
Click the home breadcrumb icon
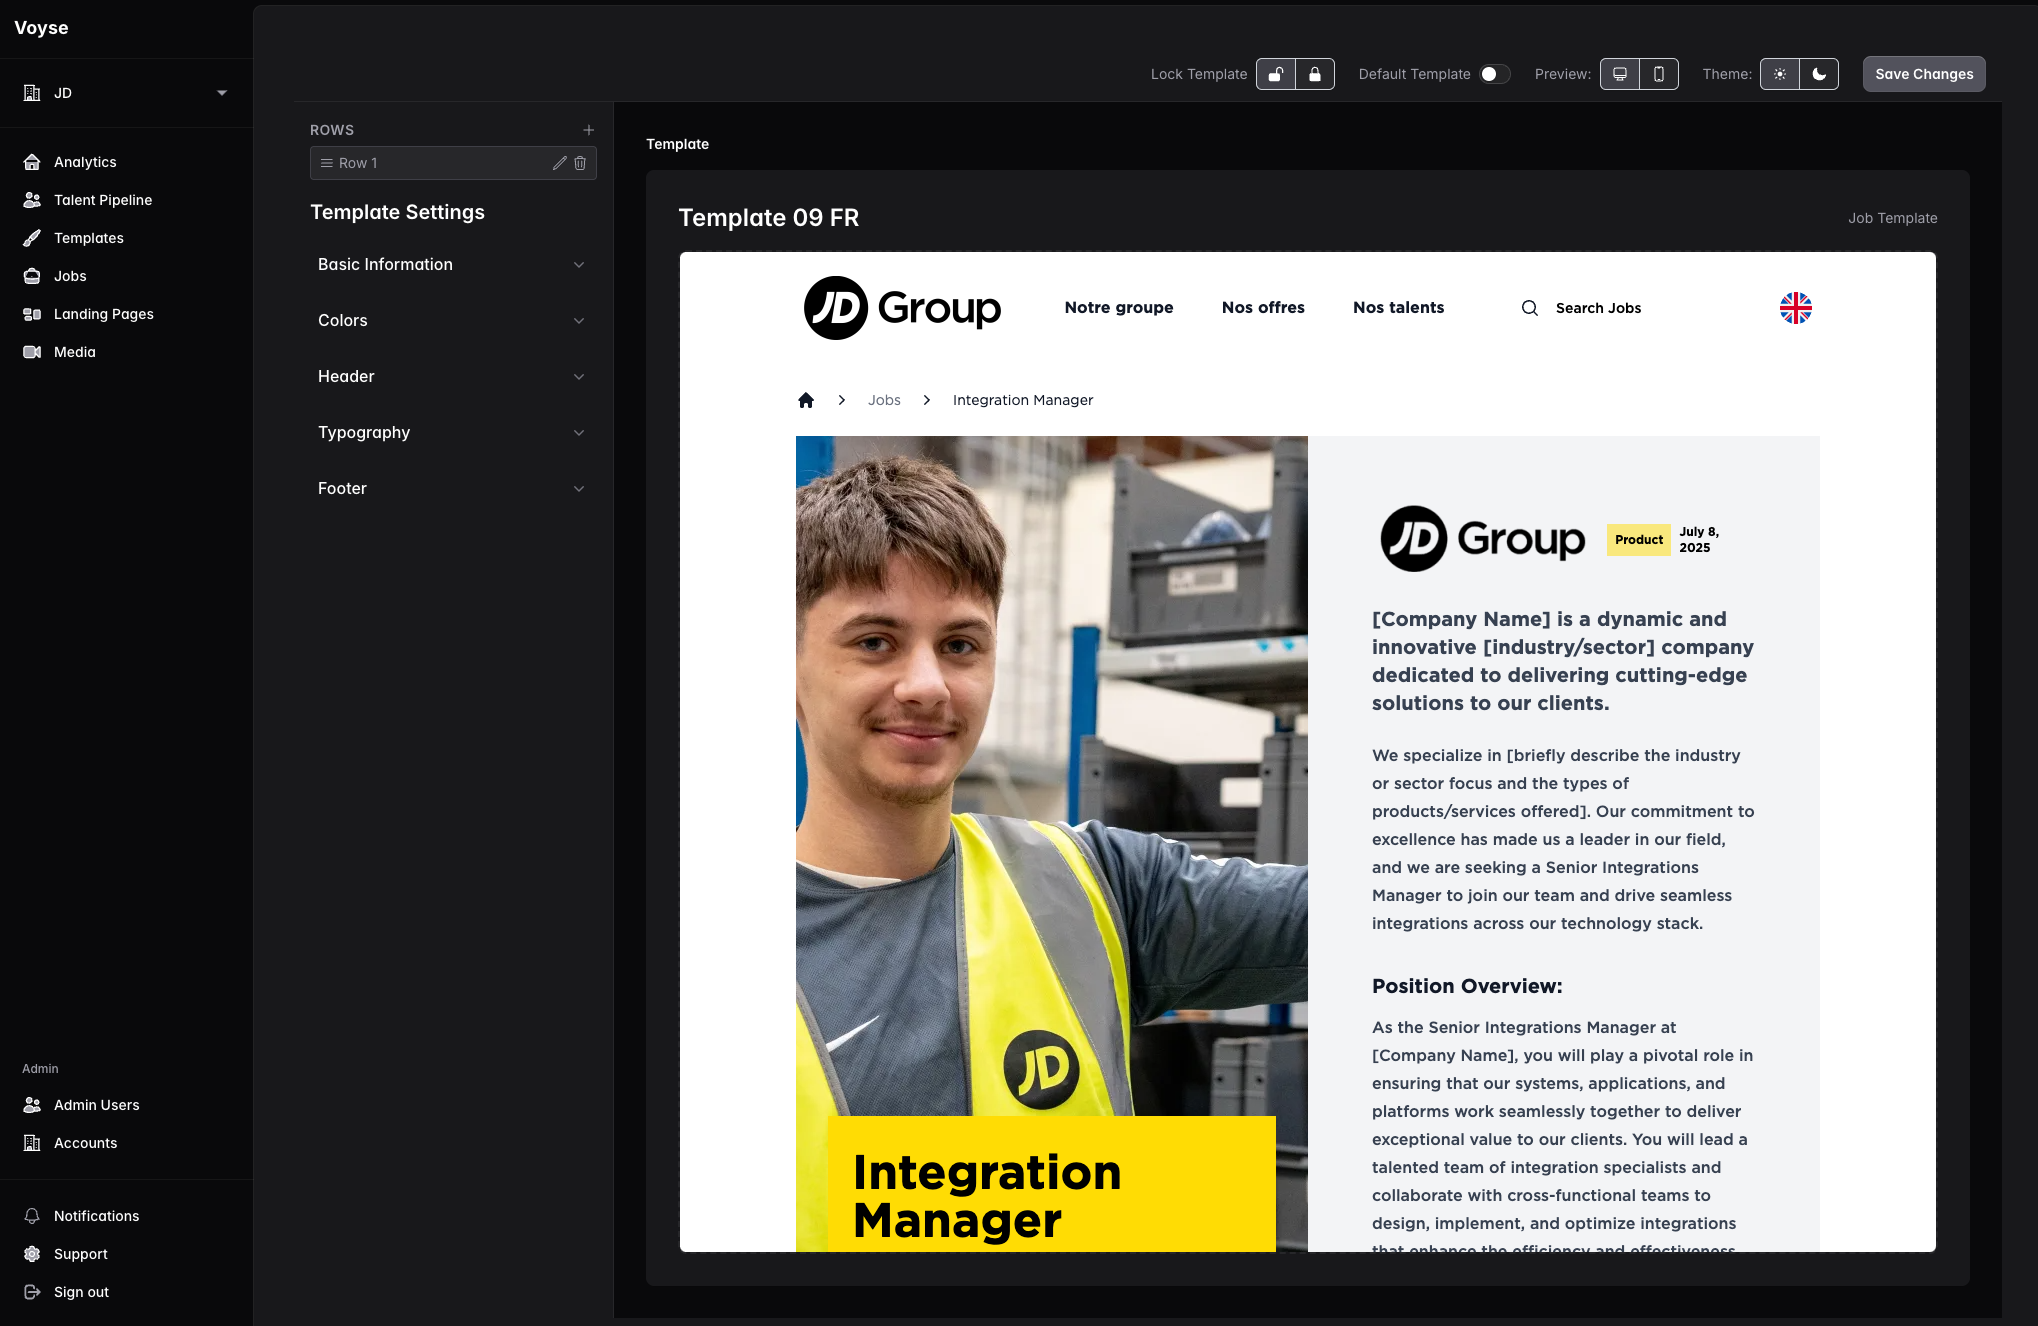[806, 400]
